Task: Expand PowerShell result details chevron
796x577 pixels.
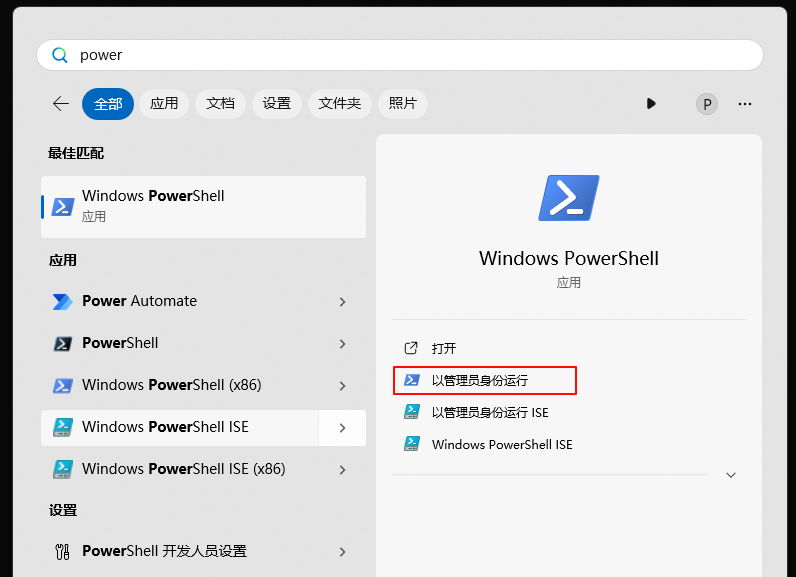Action: click(x=342, y=344)
